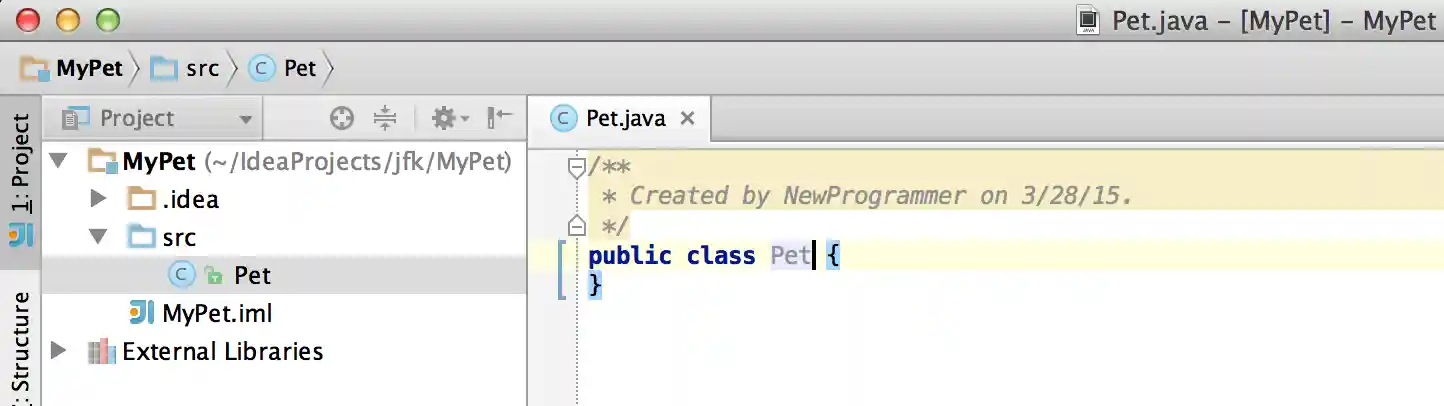Maximize the window with the green button
This screenshot has height=406, width=1444.
coord(107,19)
